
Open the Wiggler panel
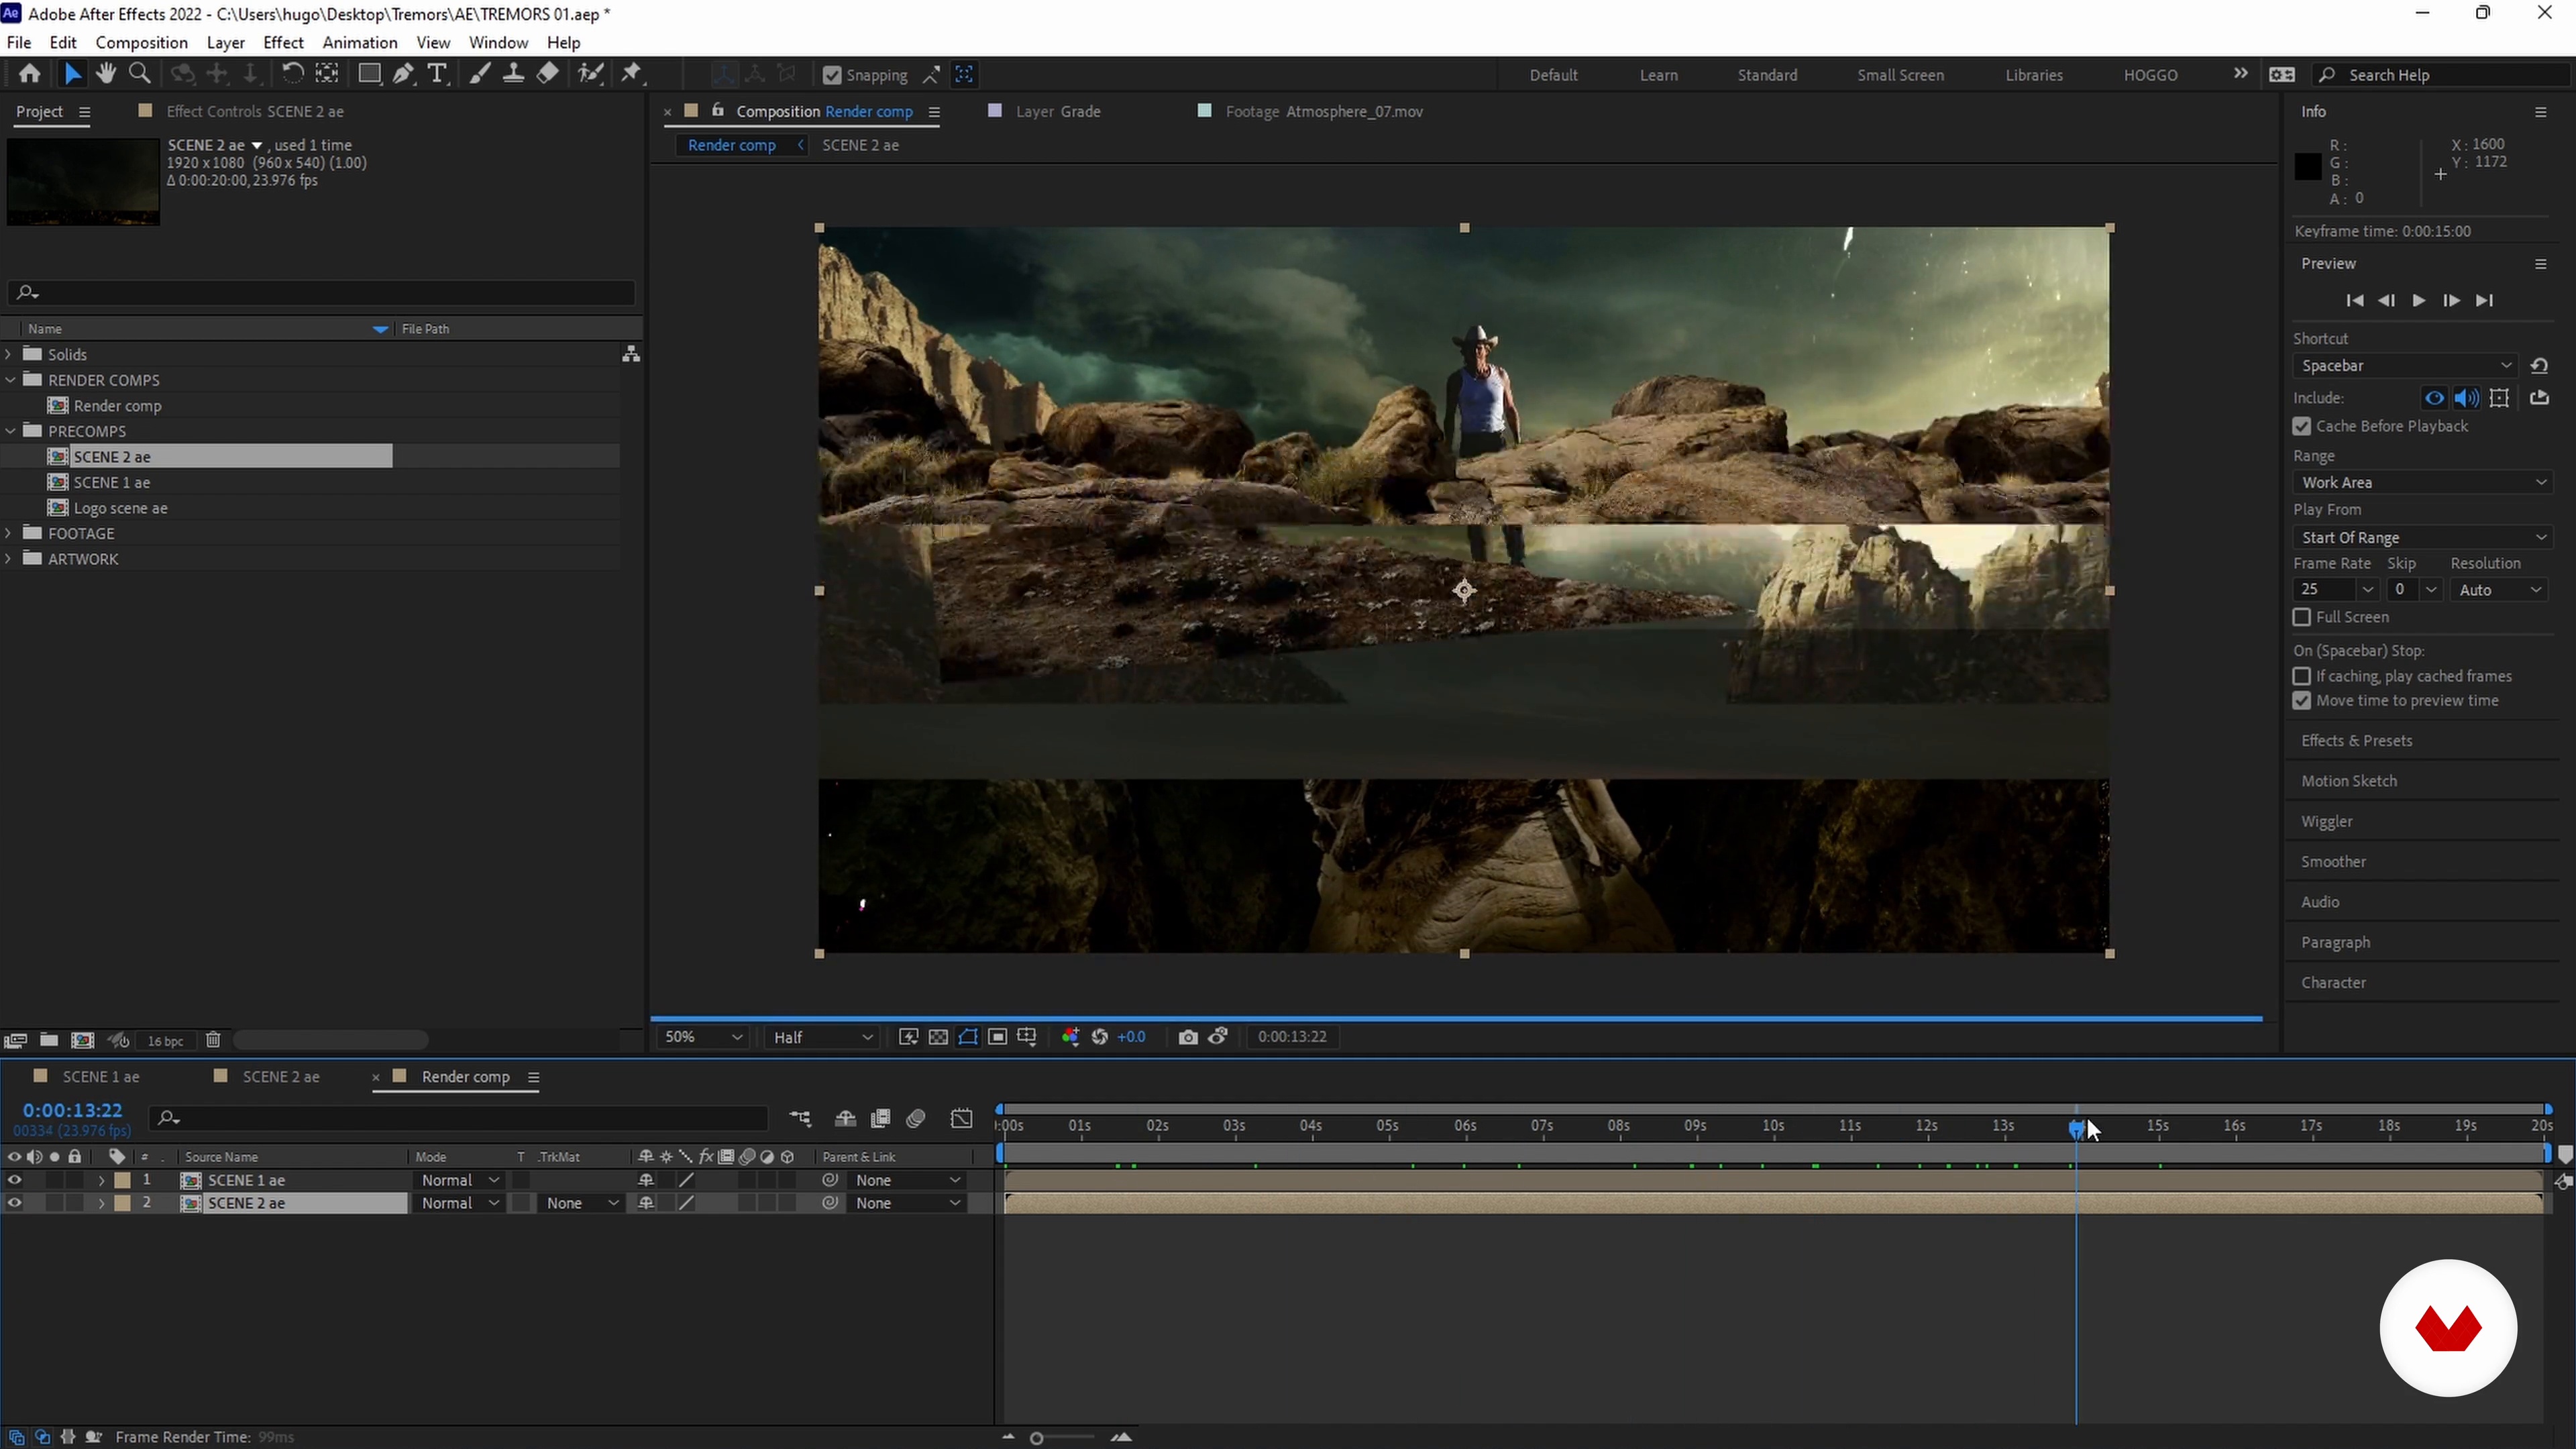2326,821
